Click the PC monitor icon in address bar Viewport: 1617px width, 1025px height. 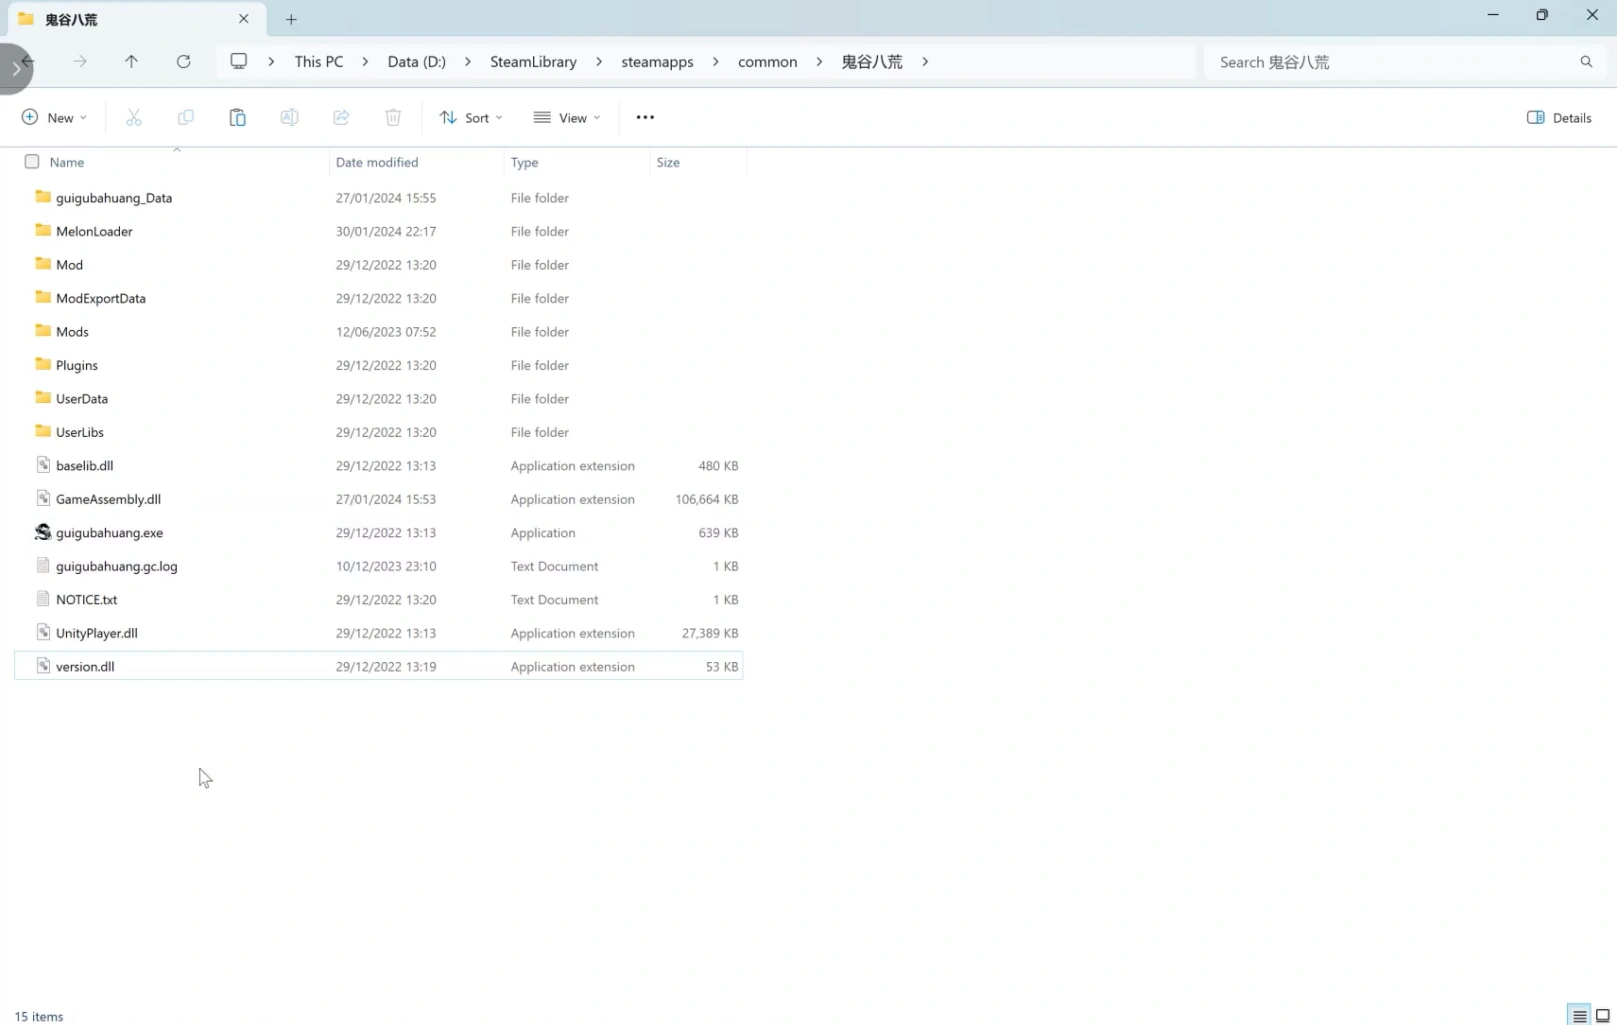pyautogui.click(x=239, y=62)
